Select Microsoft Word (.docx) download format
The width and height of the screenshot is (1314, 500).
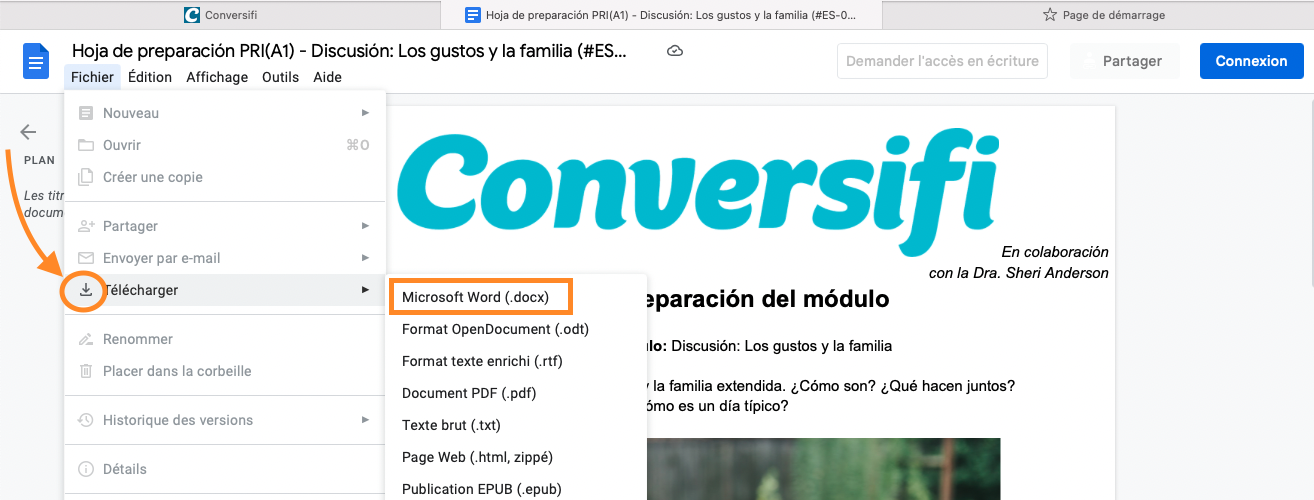coord(475,297)
